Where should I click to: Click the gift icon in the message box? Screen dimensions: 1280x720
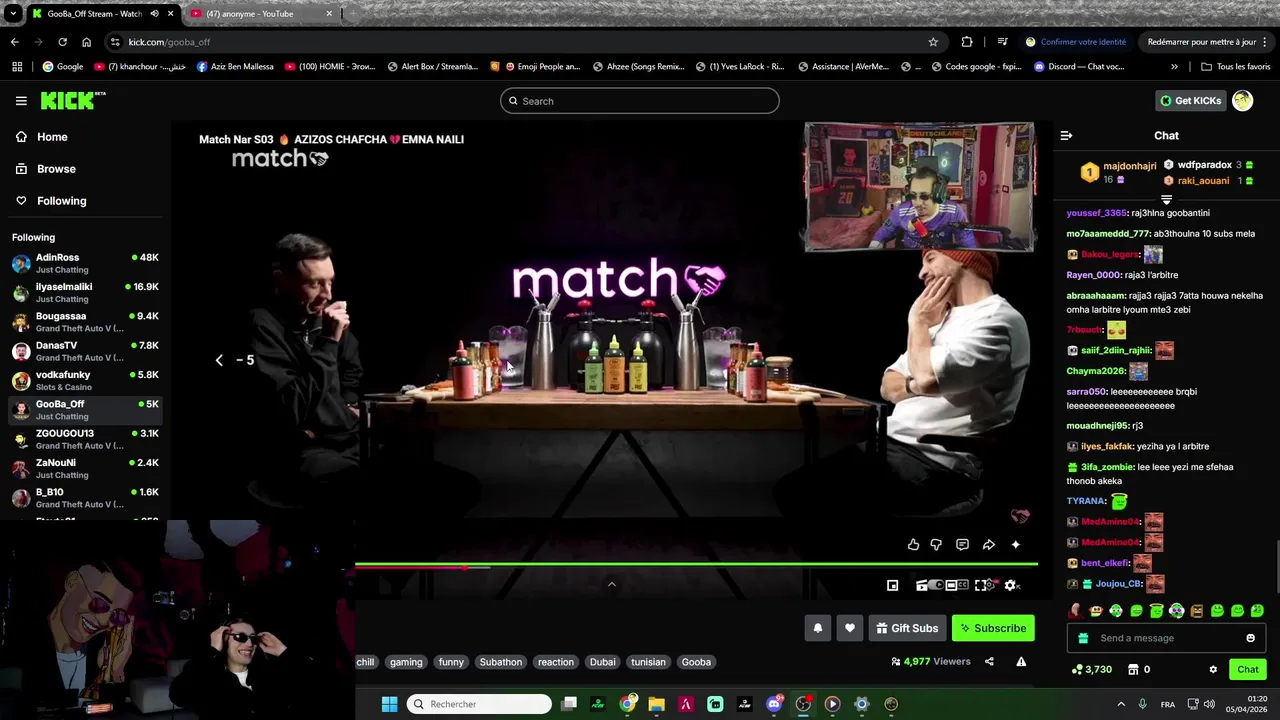point(1083,638)
